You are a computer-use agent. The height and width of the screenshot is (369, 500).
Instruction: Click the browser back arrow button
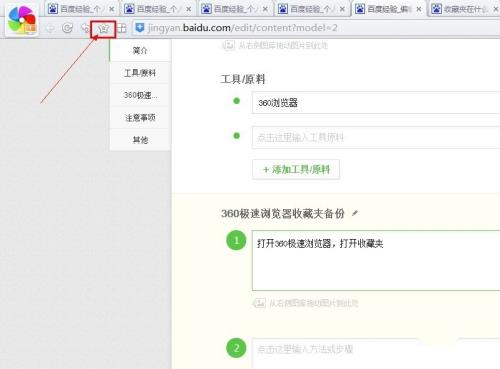tap(50, 29)
